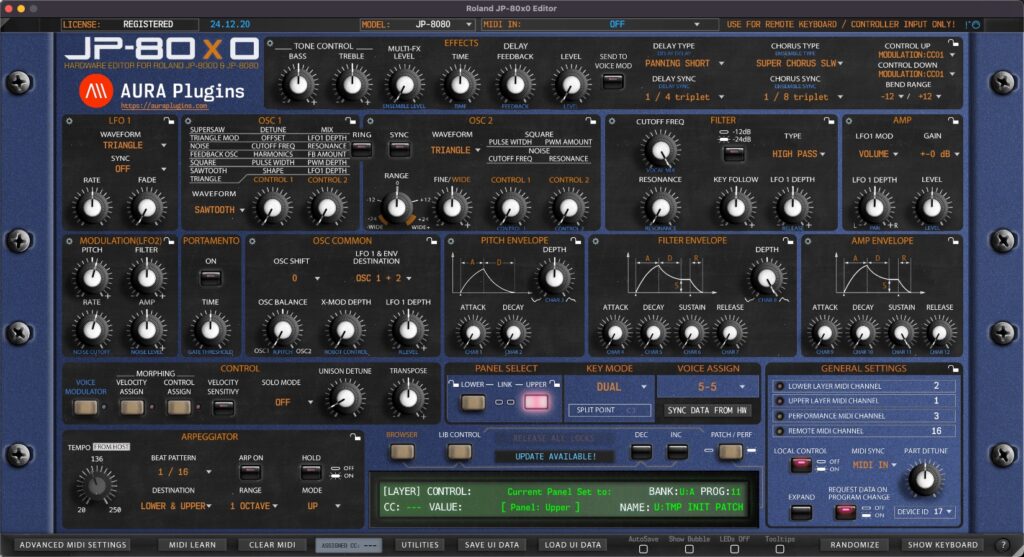Toggle the Effects section lock icon

pos(953,43)
